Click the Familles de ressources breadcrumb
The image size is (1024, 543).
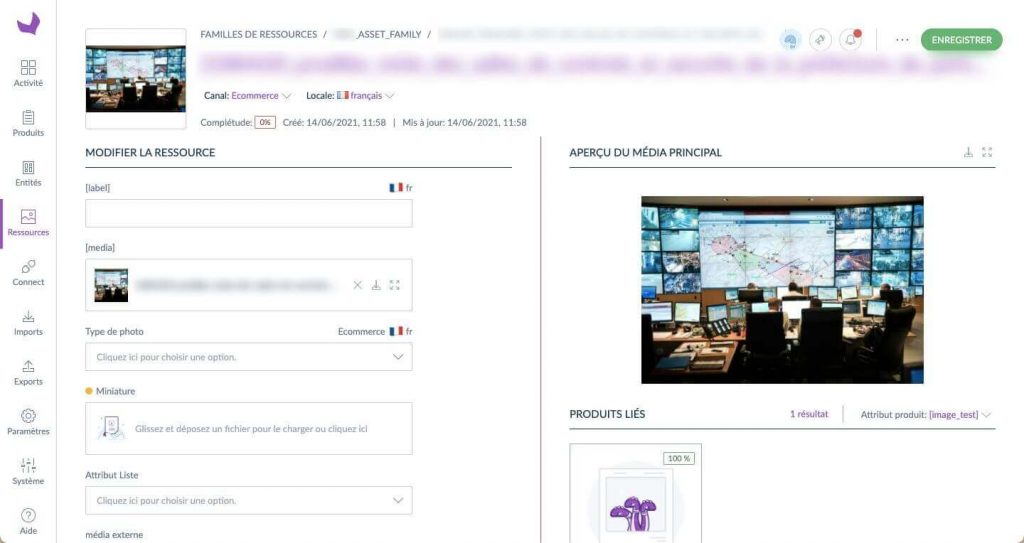click(259, 34)
